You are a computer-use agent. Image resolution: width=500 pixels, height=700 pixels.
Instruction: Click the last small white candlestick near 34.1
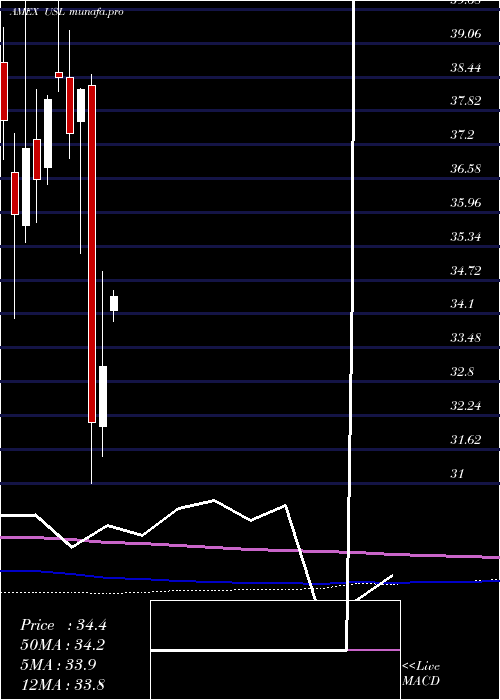(x=114, y=304)
